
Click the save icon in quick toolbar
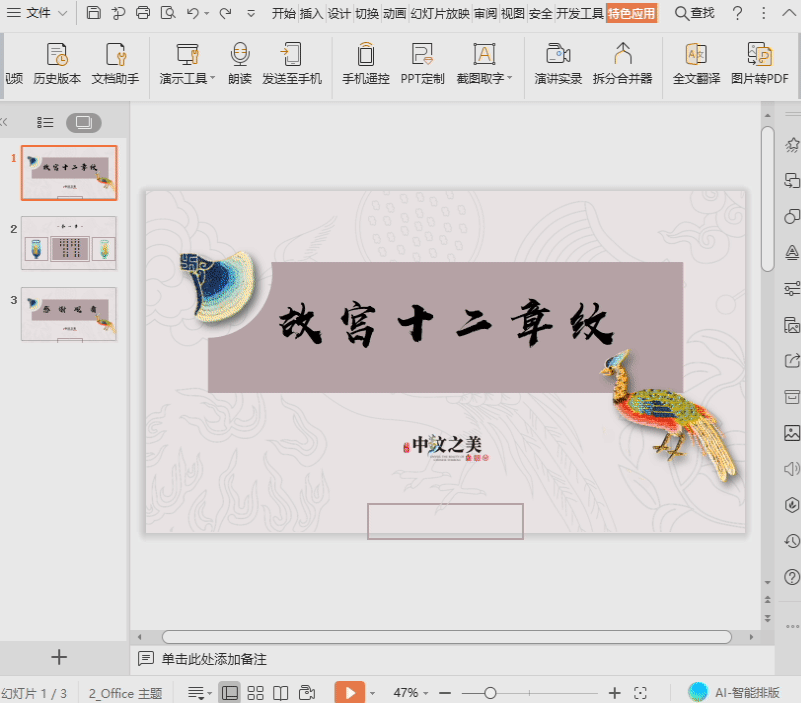tap(93, 13)
